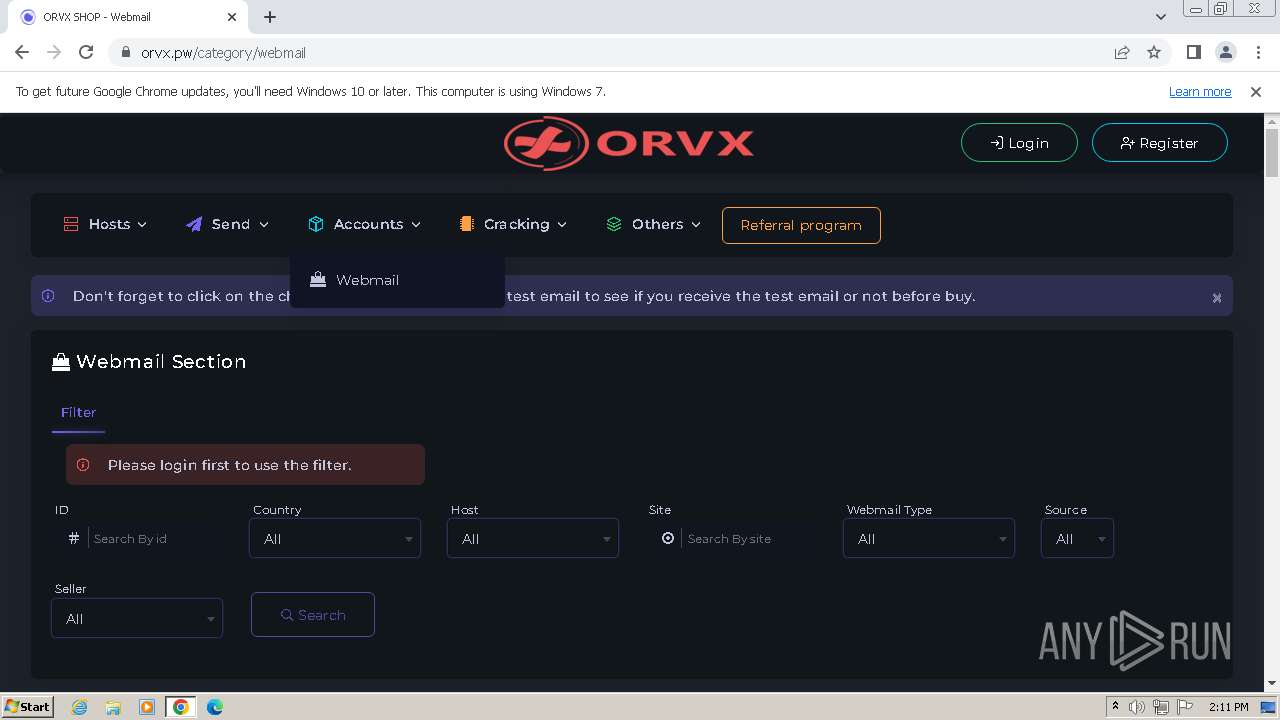
Task: Click the Referral program button
Action: point(801,225)
